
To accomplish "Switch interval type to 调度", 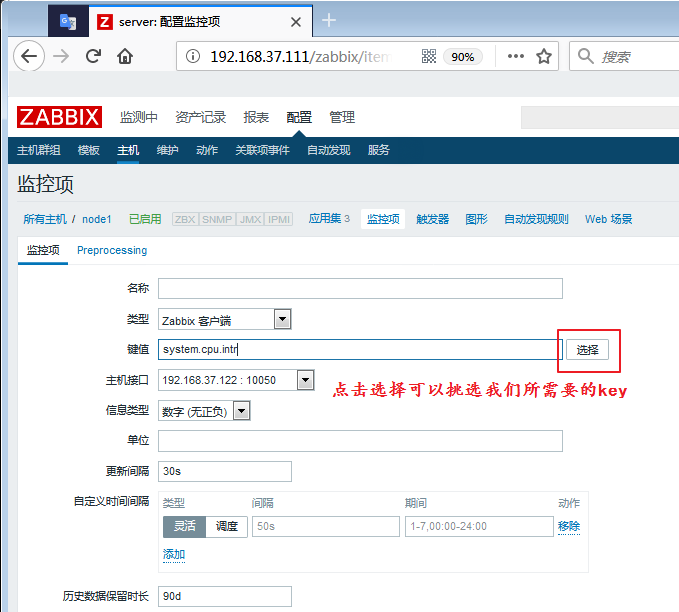I will (x=227, y=526).
